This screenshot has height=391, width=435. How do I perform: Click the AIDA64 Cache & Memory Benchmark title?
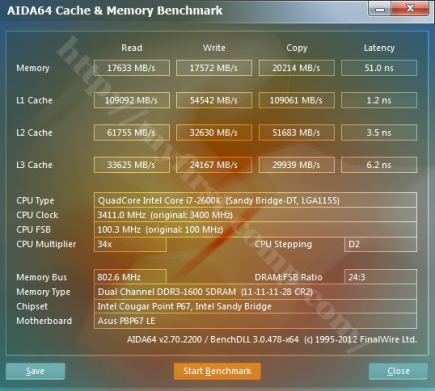pyautogui.click(x=115, y=11)
